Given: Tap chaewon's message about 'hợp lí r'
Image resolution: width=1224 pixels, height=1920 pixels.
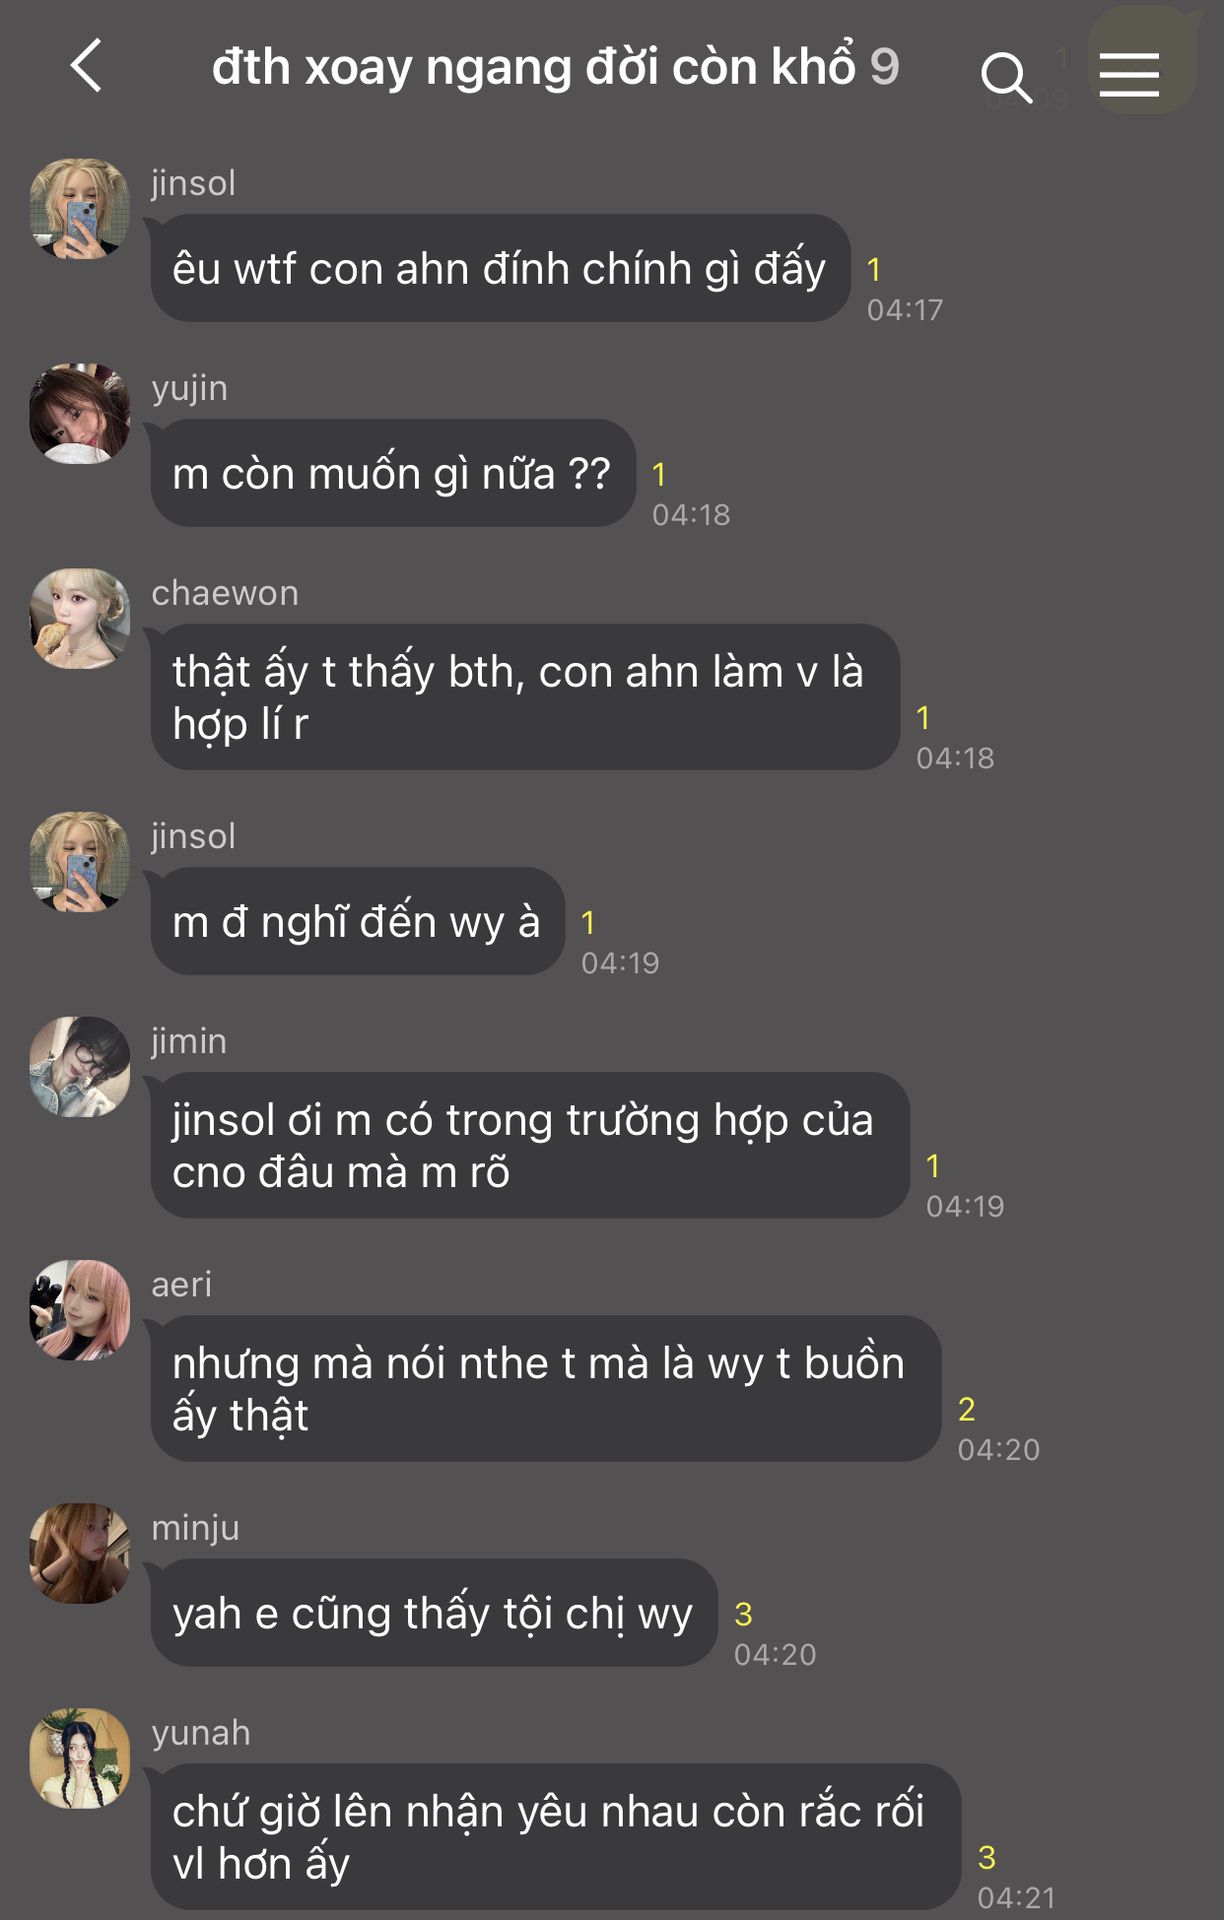Looking at the screenshot, I should [x=525, y=697].
